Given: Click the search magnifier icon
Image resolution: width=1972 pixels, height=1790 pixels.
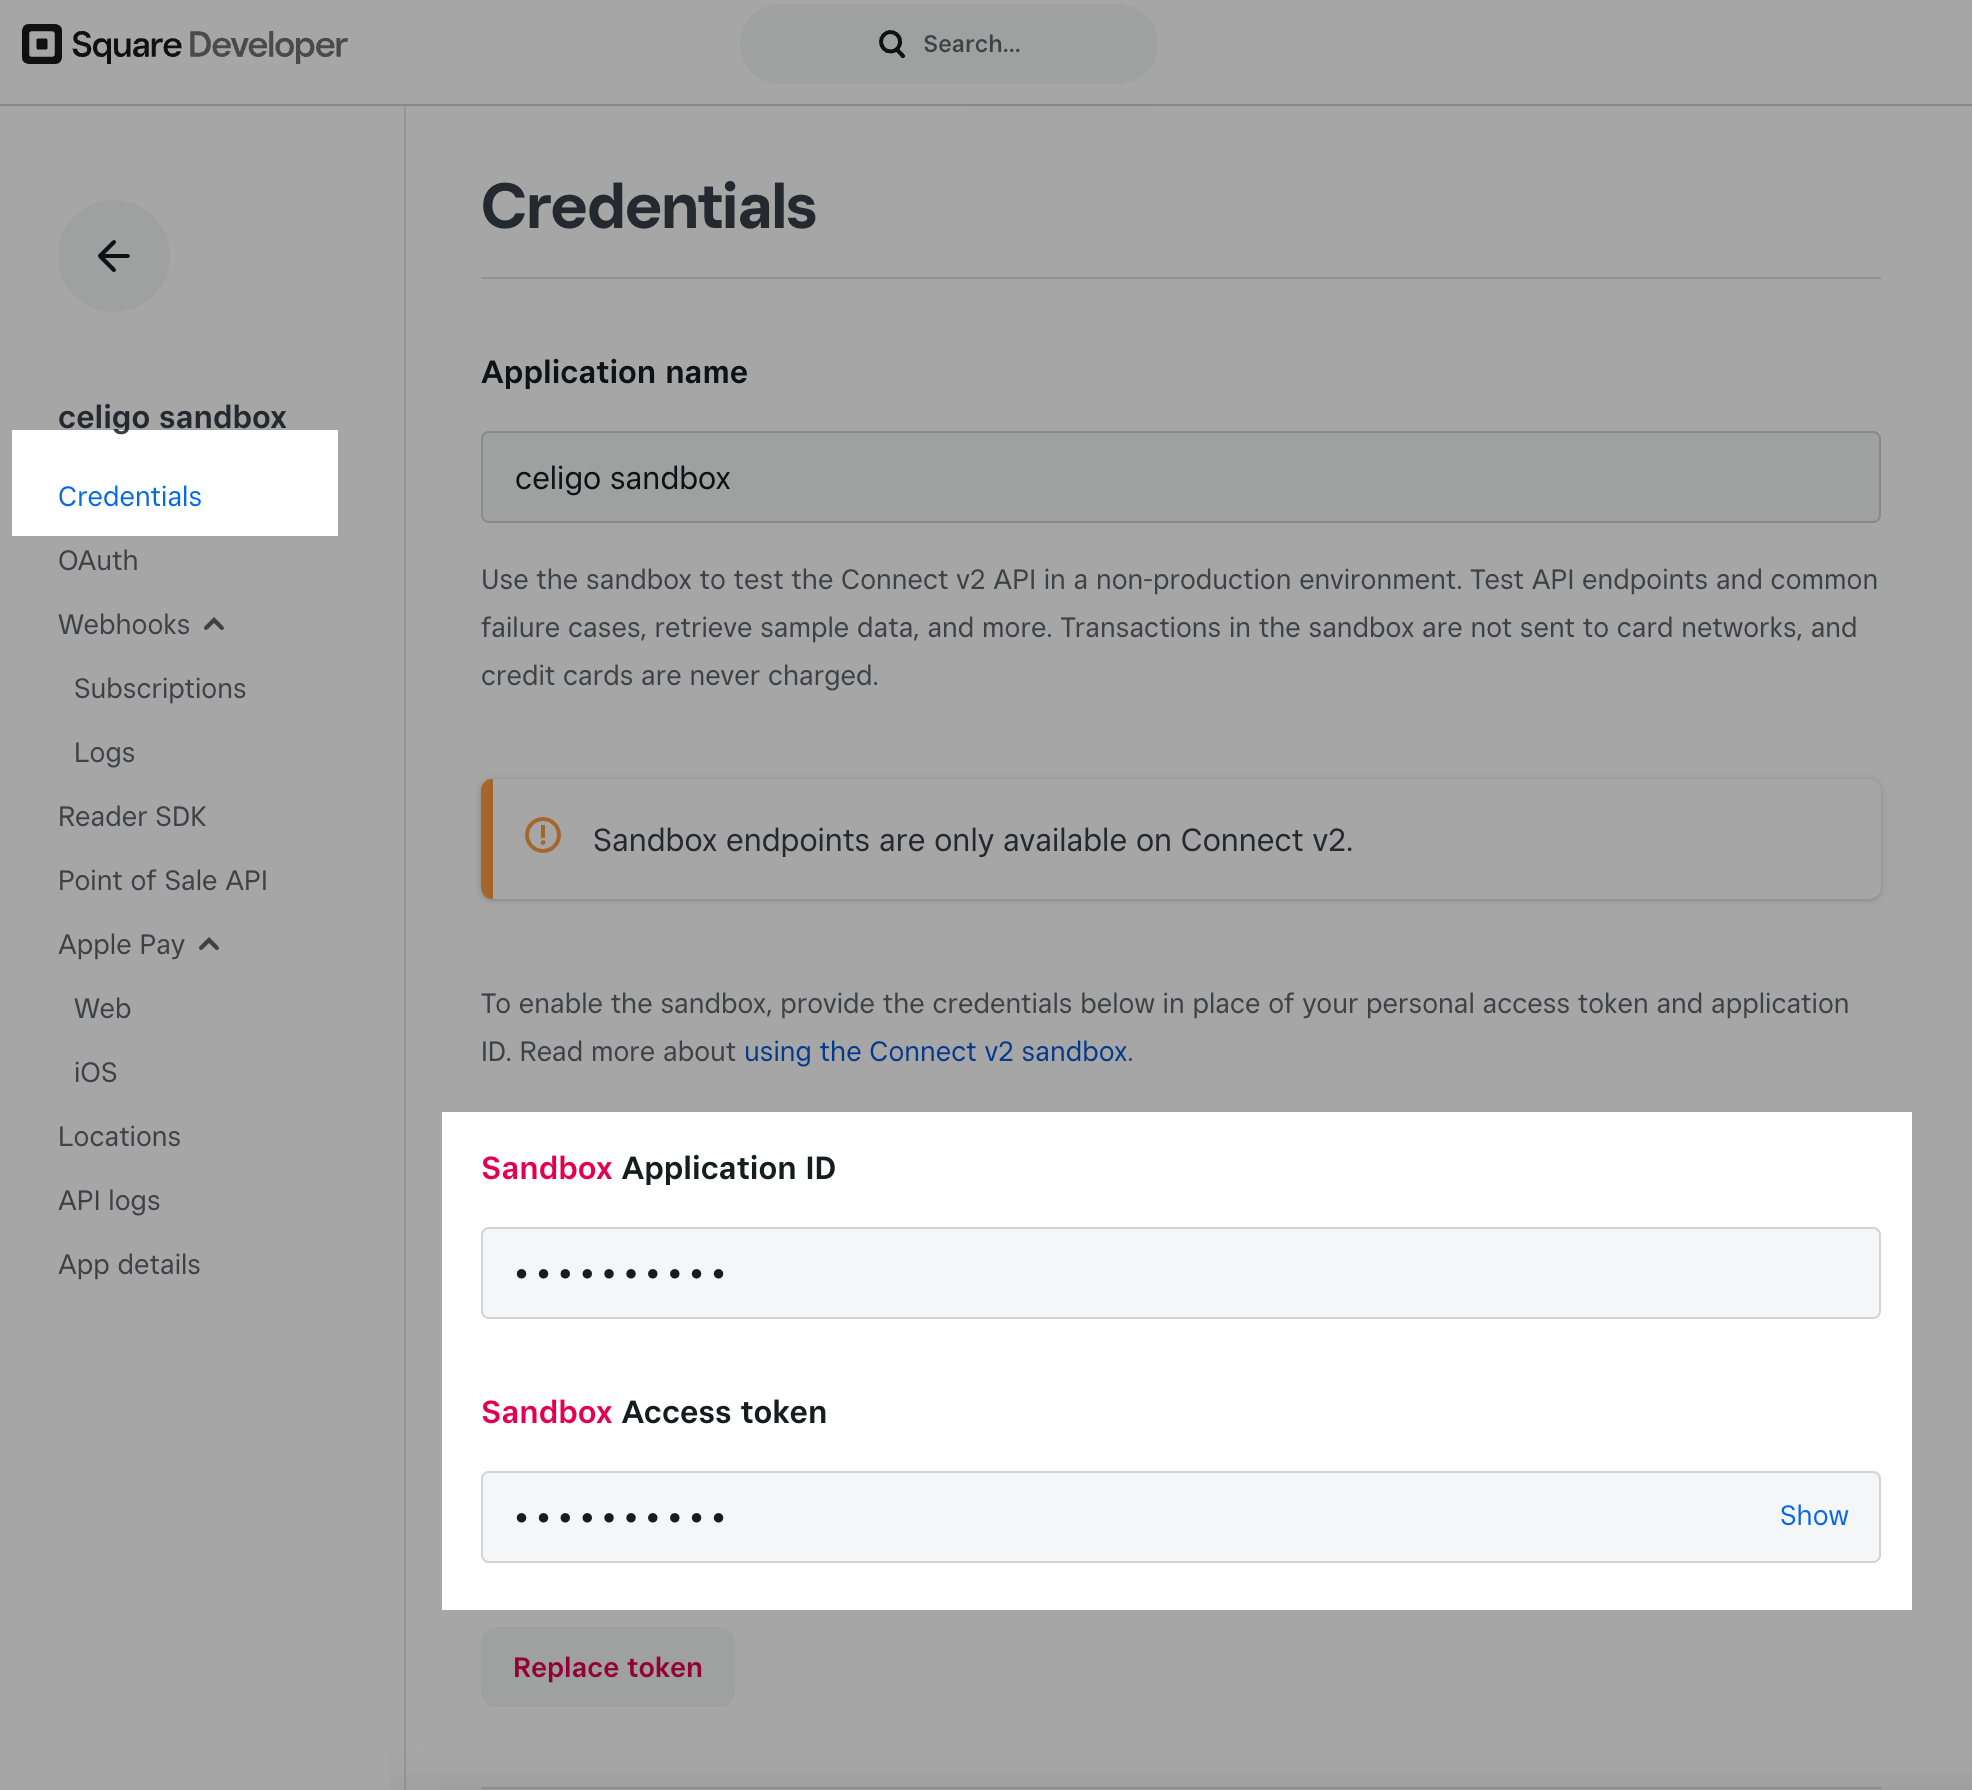Looking at the screenshot, I should (891, 44).
